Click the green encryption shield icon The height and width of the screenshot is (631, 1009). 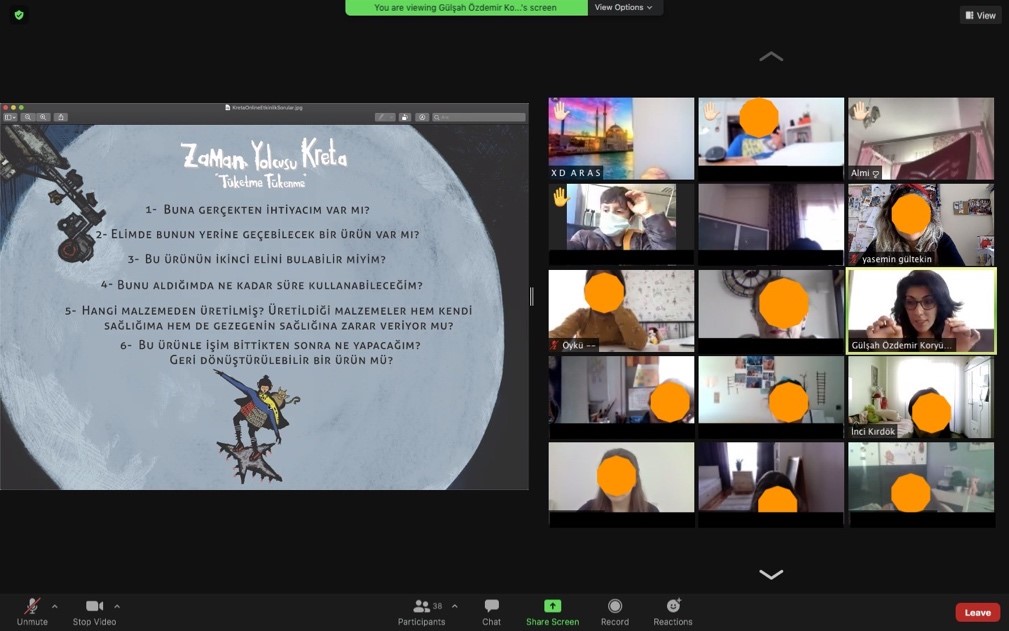[x=18, y=15]
